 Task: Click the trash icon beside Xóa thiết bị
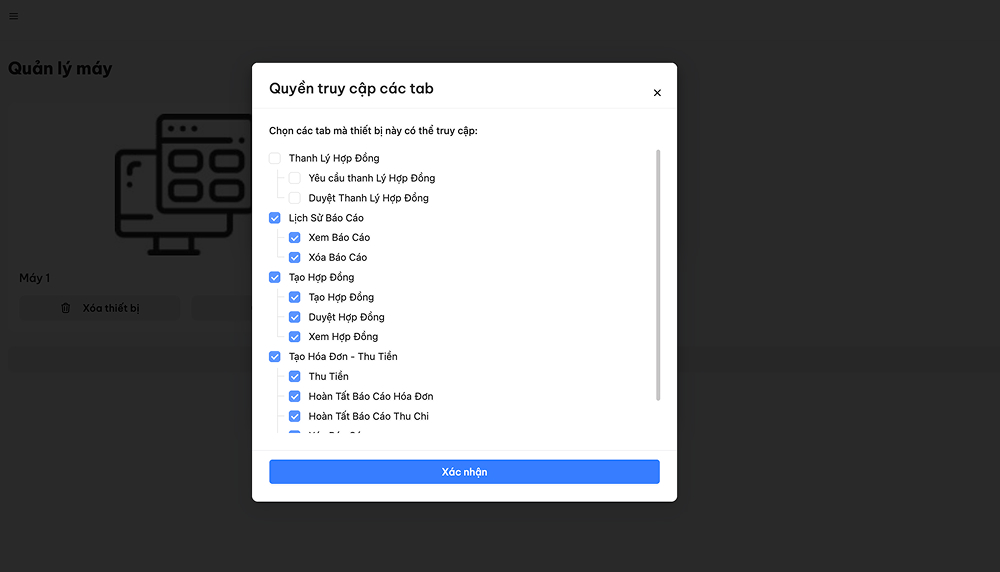(x=66, y=308)
